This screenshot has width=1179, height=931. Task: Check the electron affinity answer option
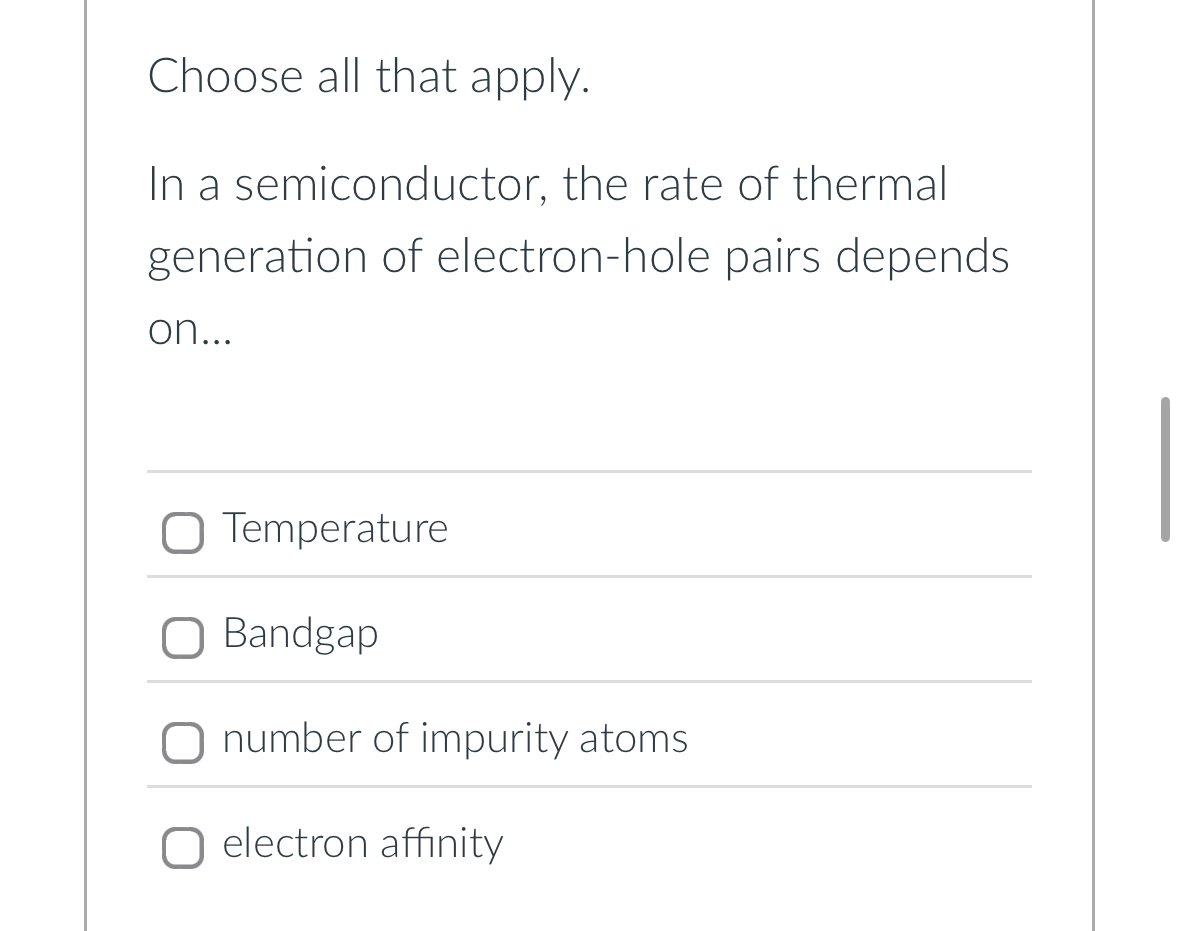pos(183,847)
